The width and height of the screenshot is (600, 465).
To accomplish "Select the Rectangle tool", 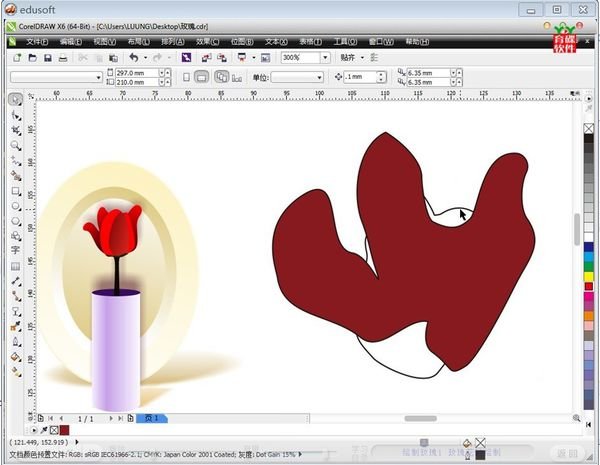I will pos(16,190).
